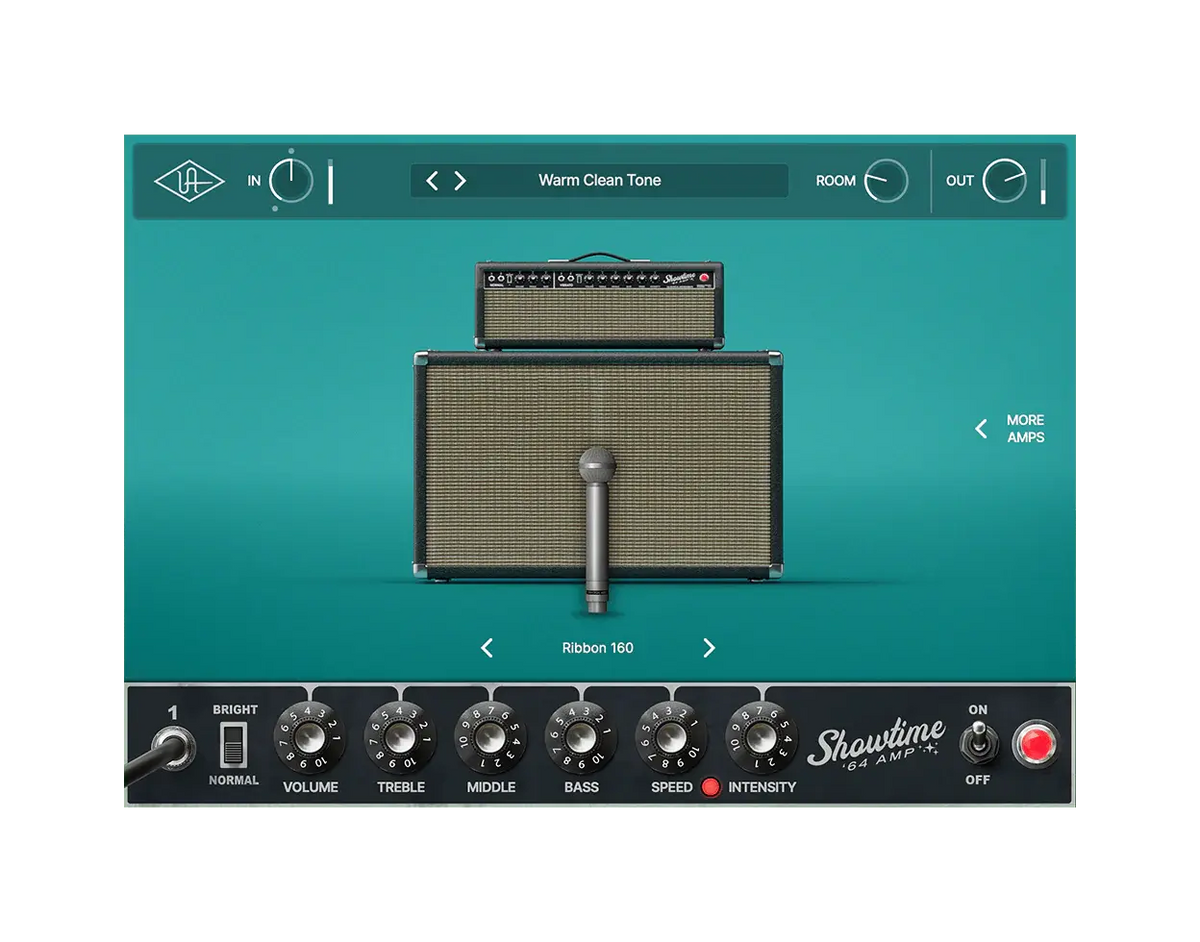This screenshot has width=1200, height=942.
Task: Click the previous microphone chevron near Ribbon 160
Action: (x=487, y=647)
